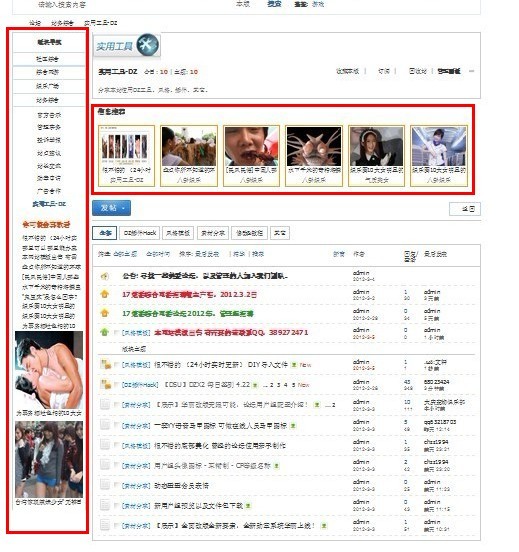Select the 其它 category tab
Viewport: 519px width, 552px height.
click(x=280, y=233)
